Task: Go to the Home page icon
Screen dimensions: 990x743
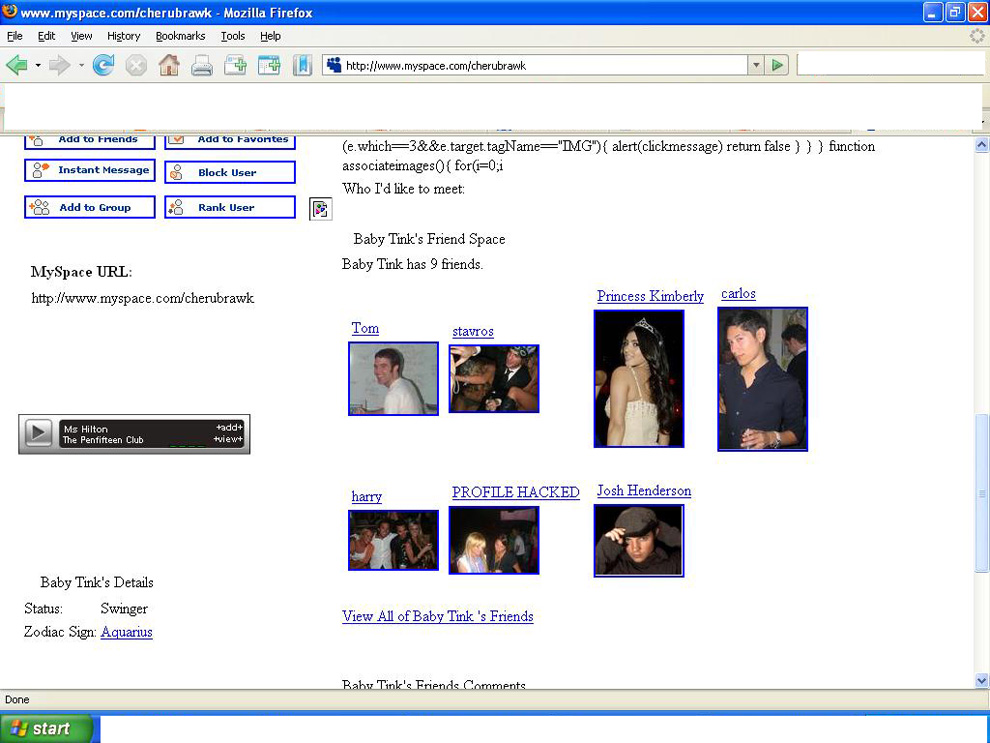Action: (x=169, y=65)
